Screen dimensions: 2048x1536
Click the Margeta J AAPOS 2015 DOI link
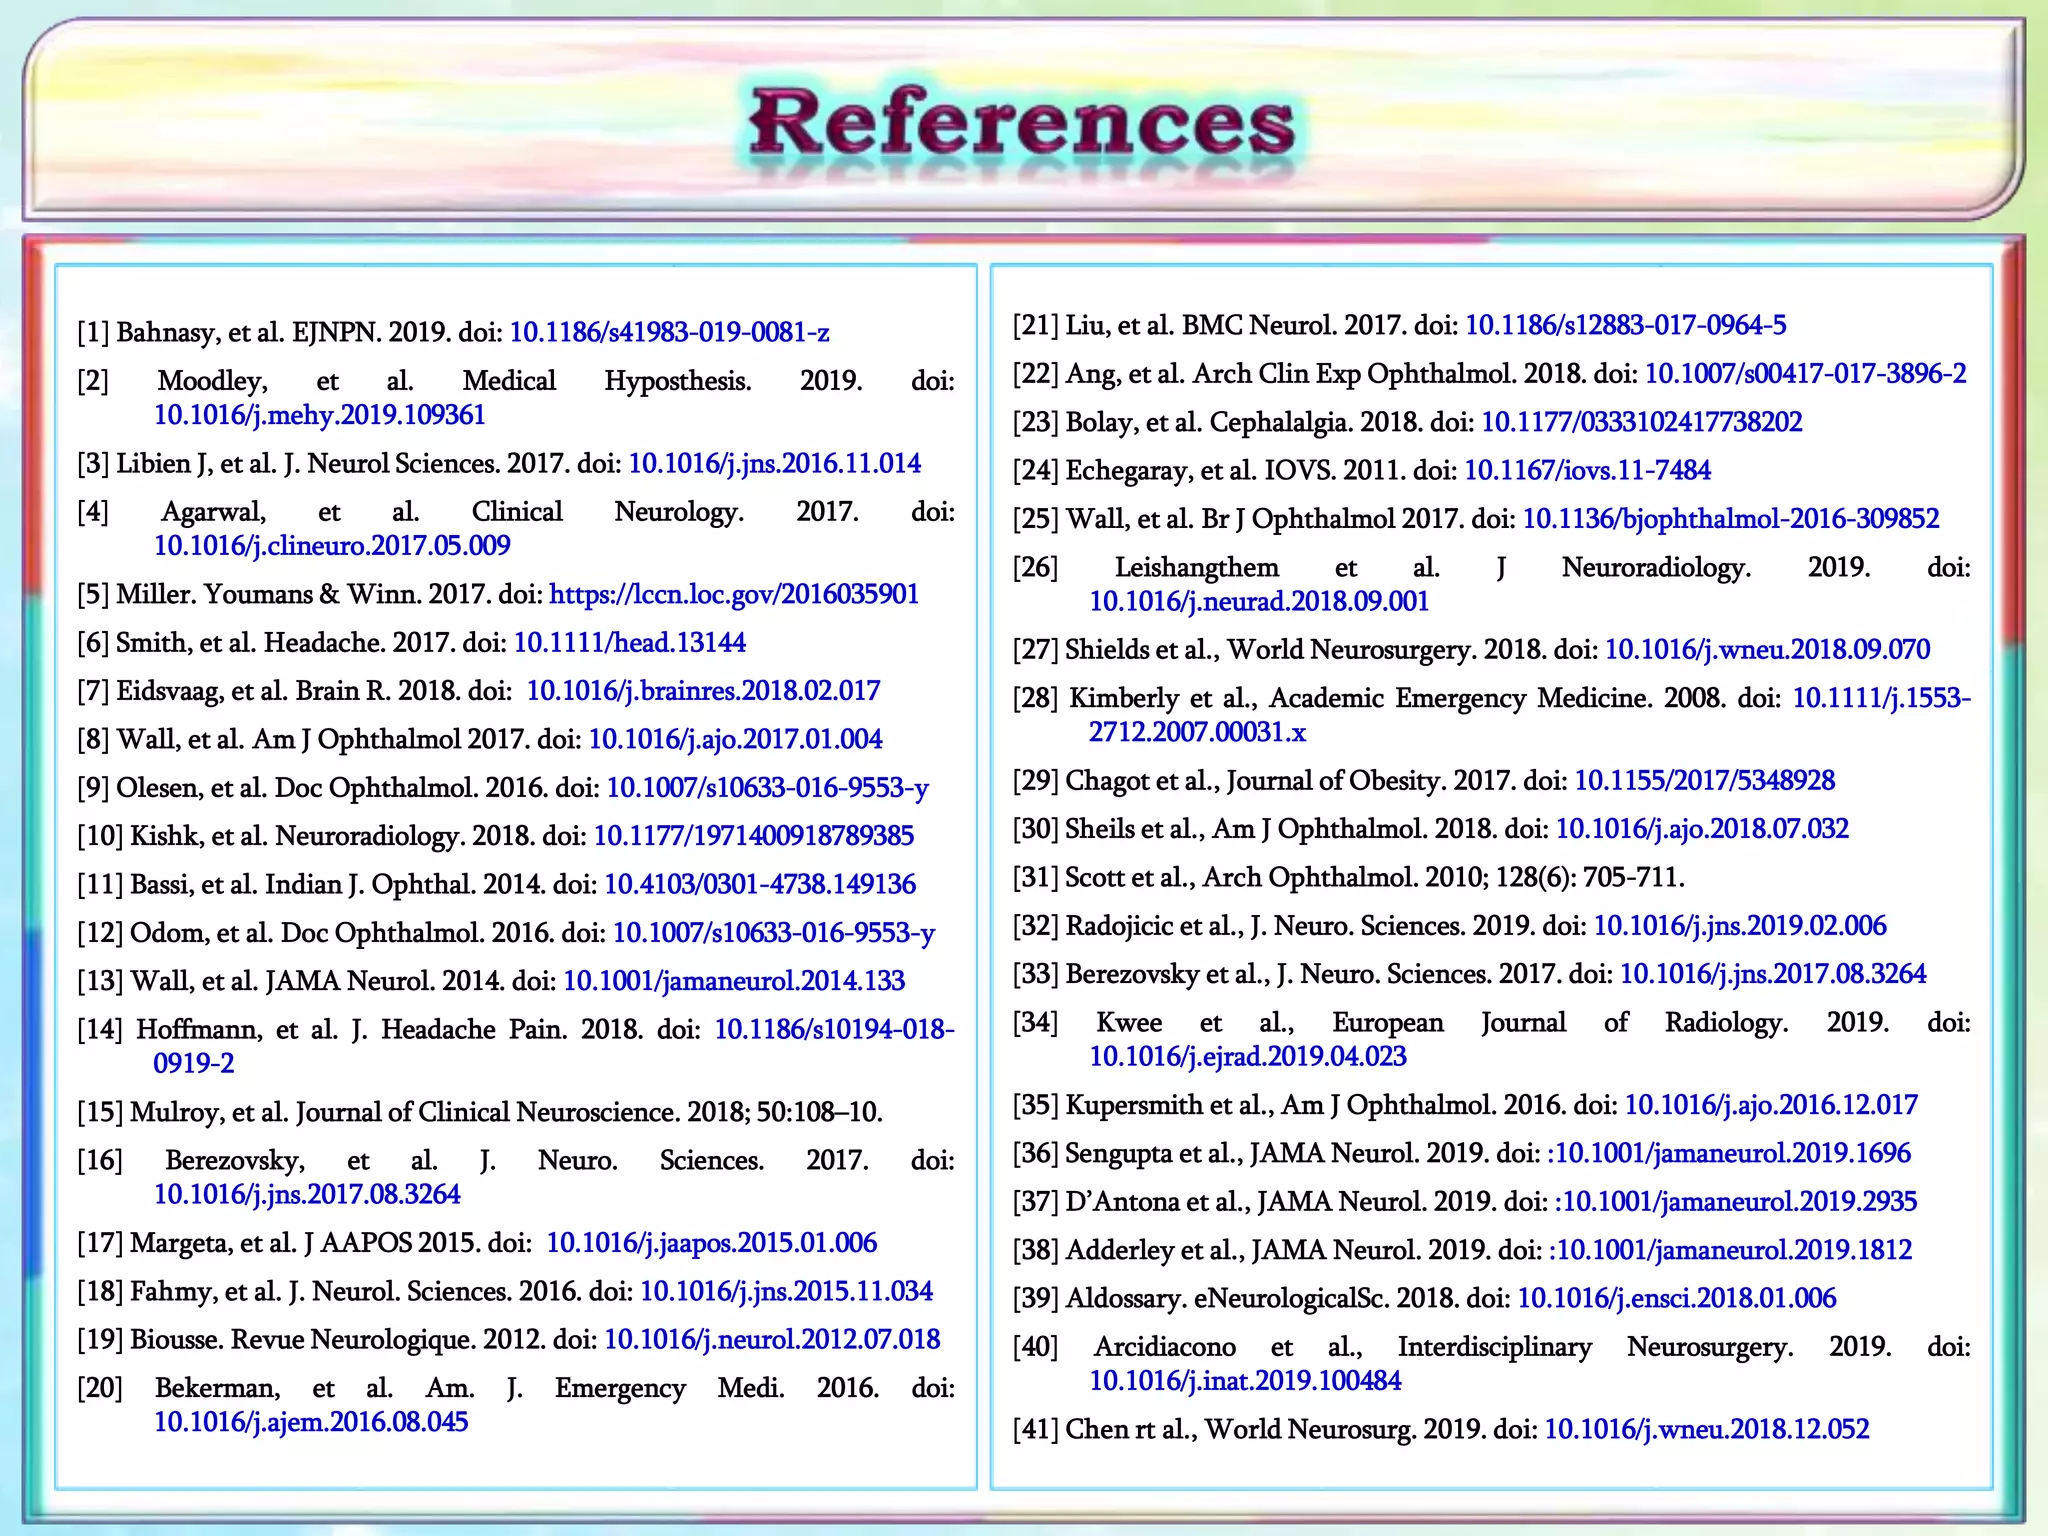(x=711, y=1243)
